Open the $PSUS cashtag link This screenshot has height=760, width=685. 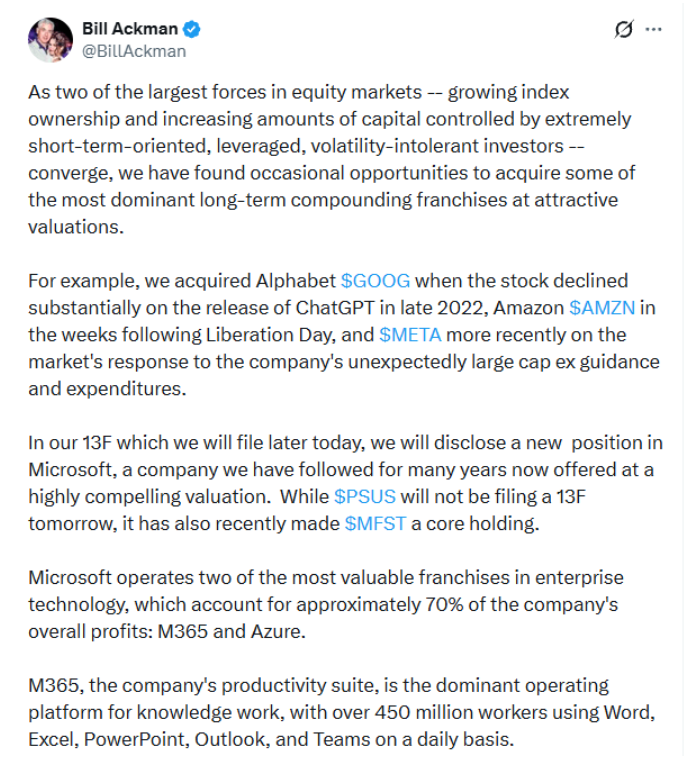[x=365, y=497]
